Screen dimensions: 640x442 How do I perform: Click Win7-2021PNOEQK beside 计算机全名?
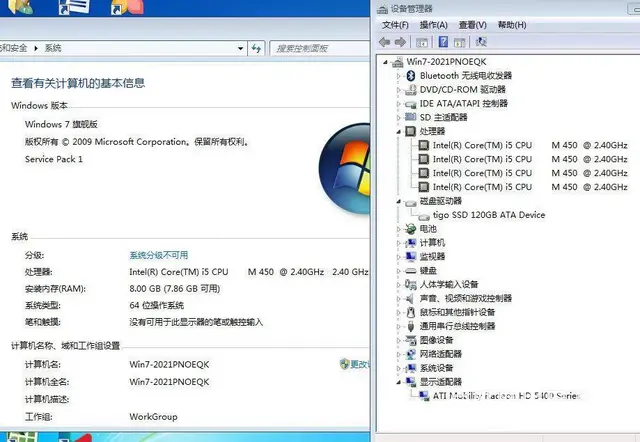(169, 382)
